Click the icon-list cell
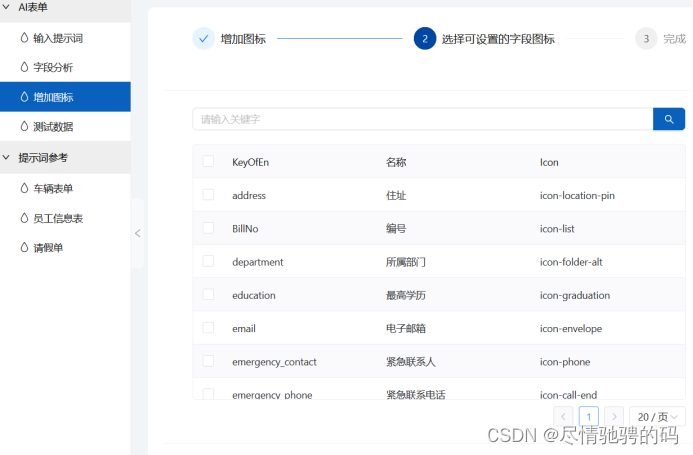Image resolution: width=693 pixels, height=455 pixels. click(x=557, y=229)
